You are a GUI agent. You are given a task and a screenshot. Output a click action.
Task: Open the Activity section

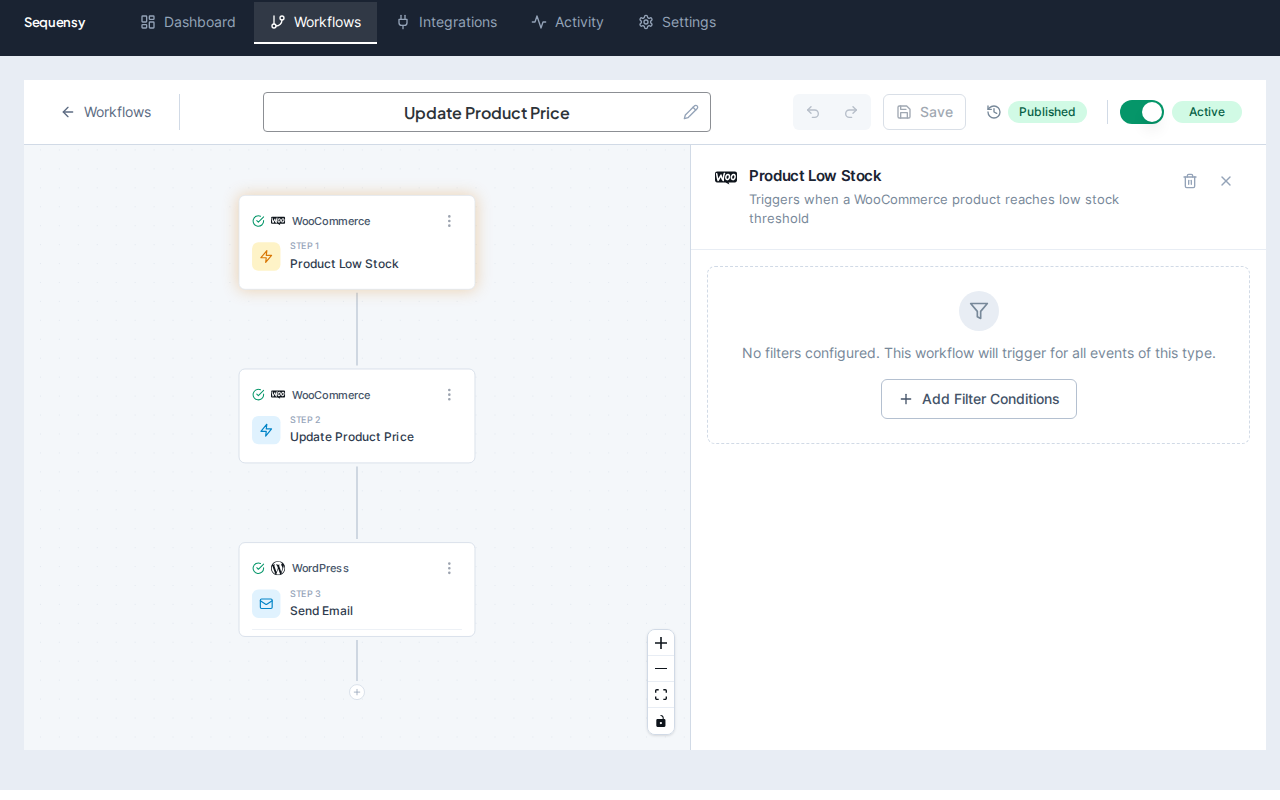[x=567, y=22]
